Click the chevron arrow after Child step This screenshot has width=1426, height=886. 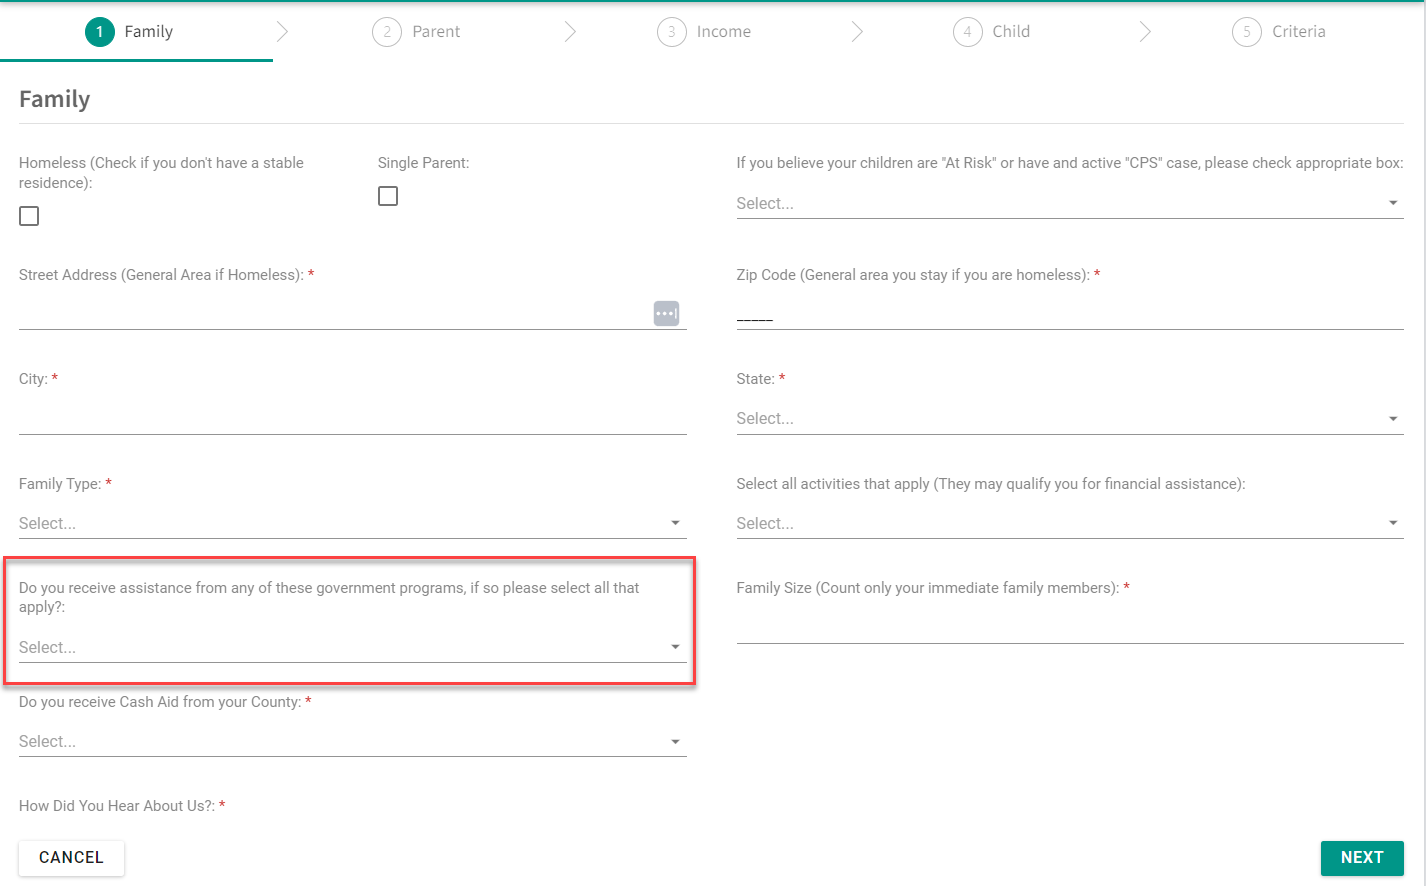point(1145,32)
